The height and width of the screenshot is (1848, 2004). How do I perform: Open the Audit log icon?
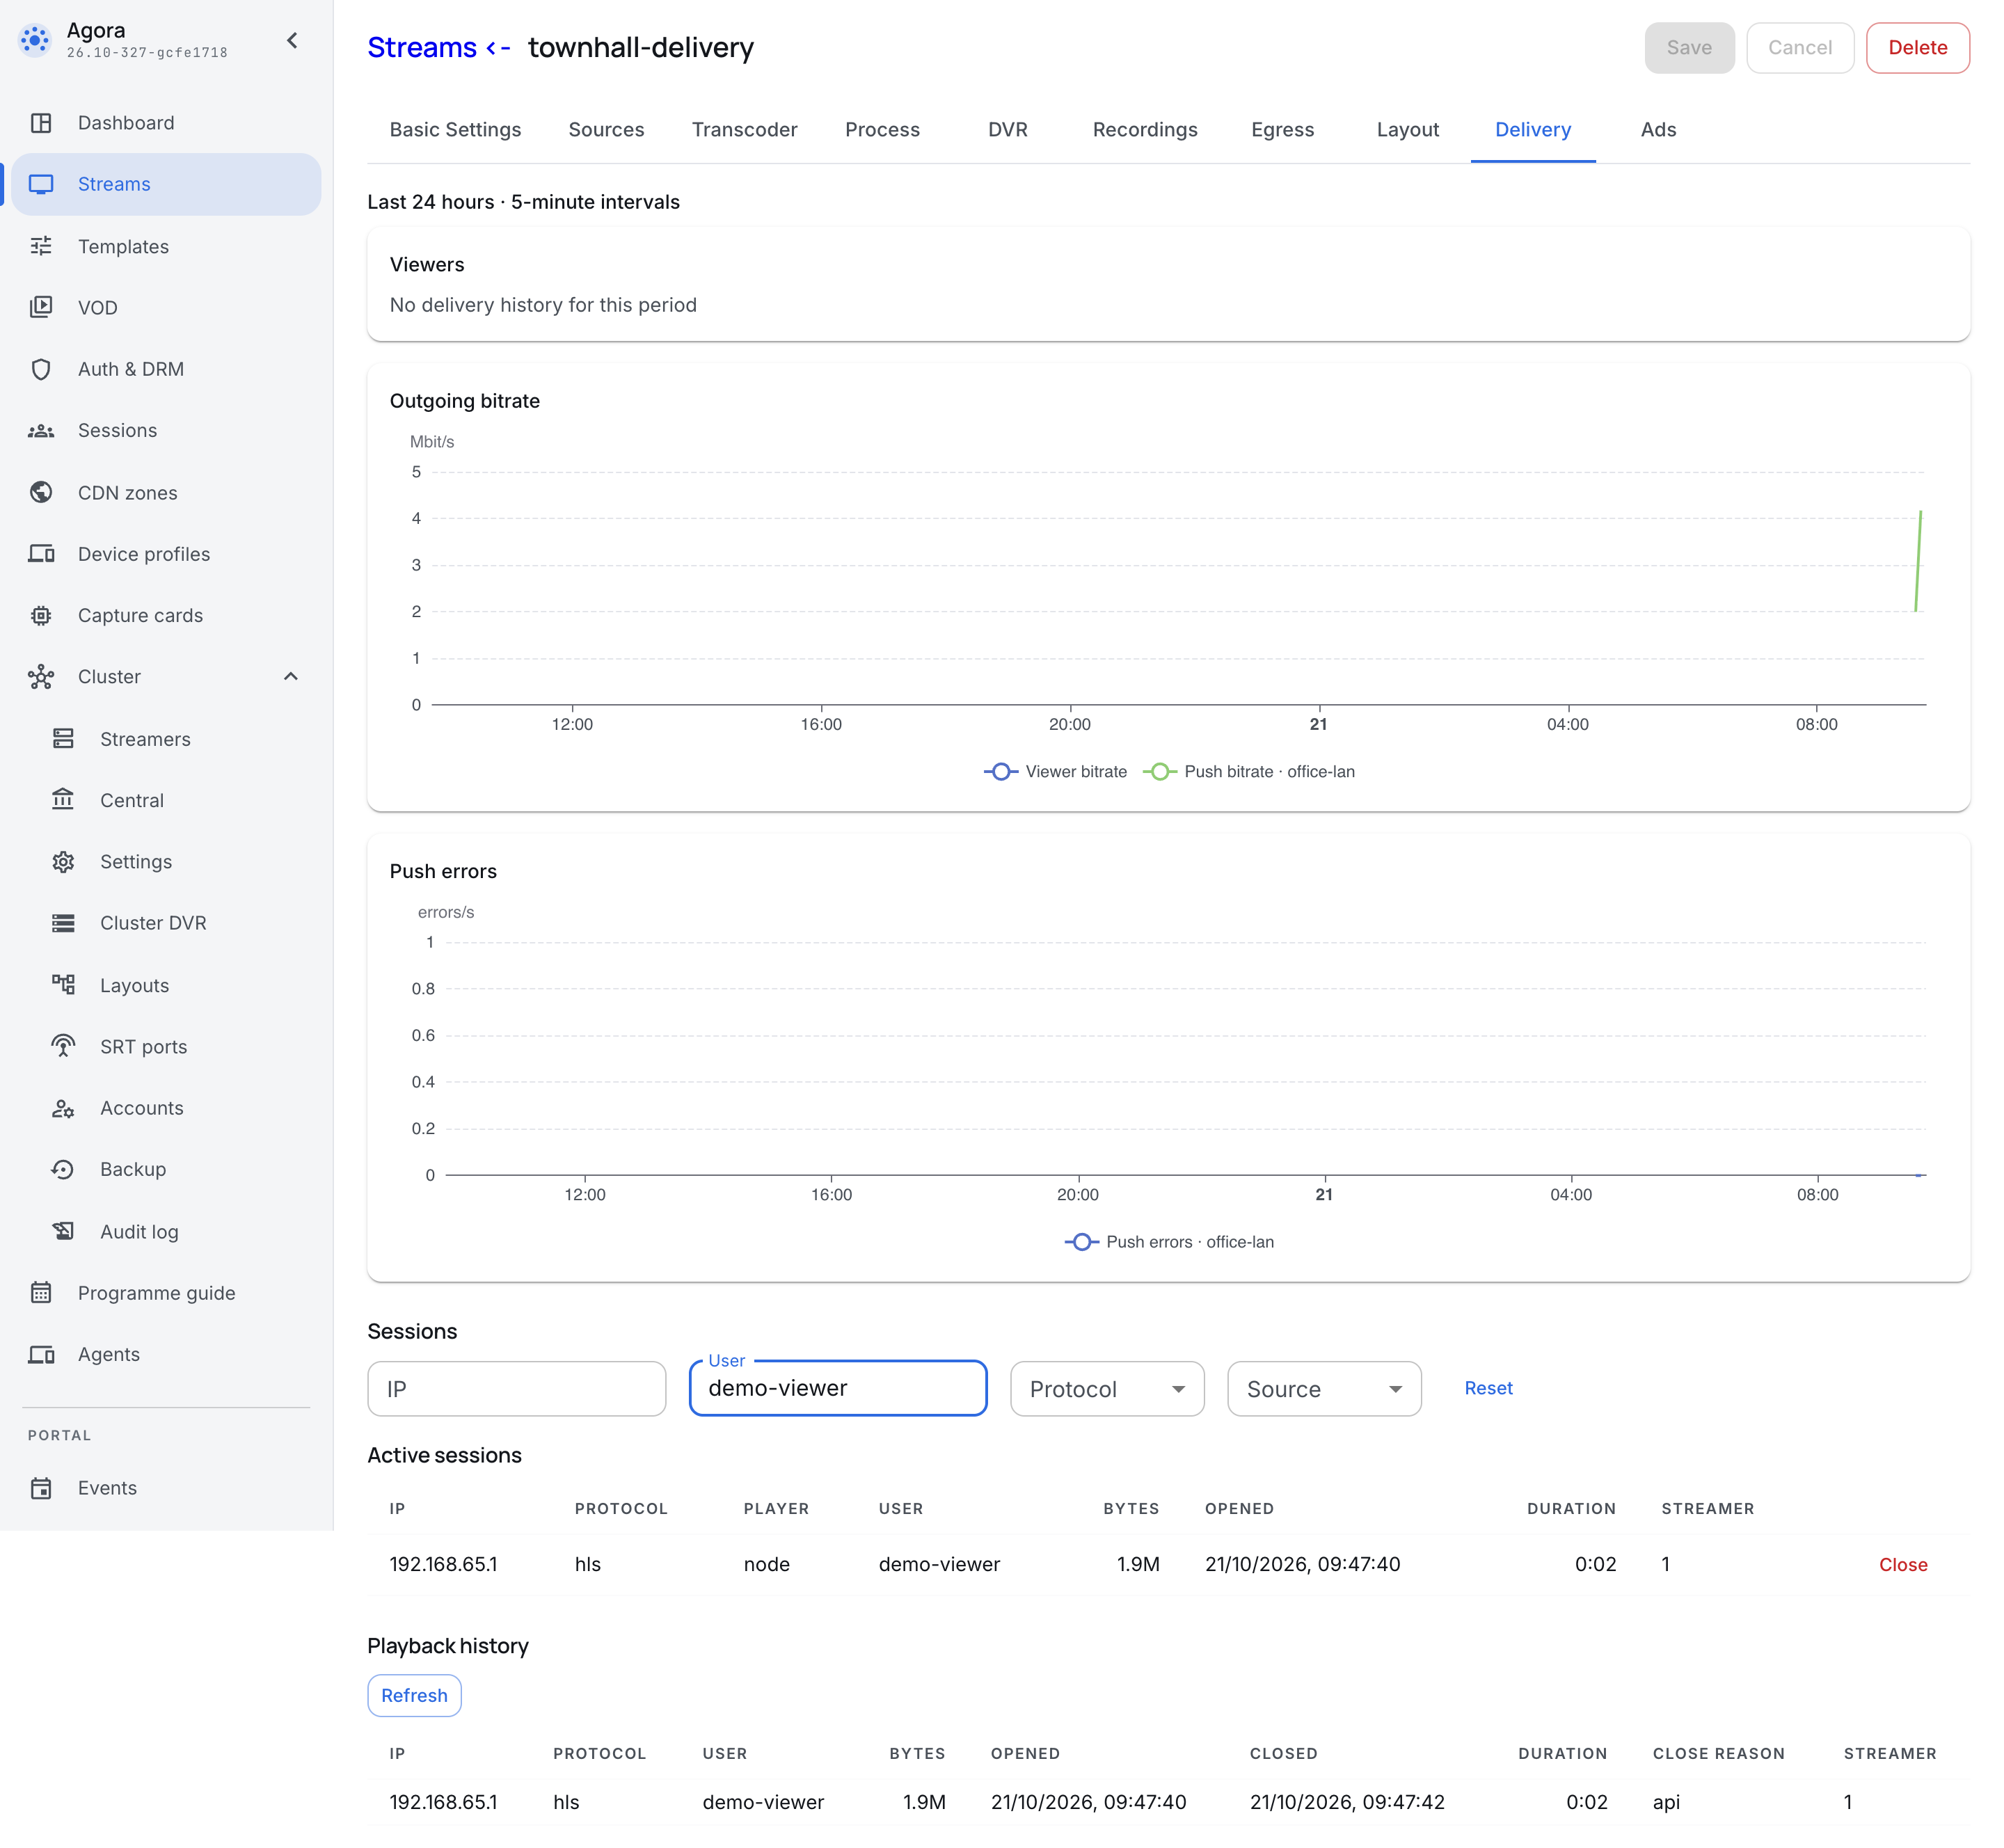[x=63, y=1232]
